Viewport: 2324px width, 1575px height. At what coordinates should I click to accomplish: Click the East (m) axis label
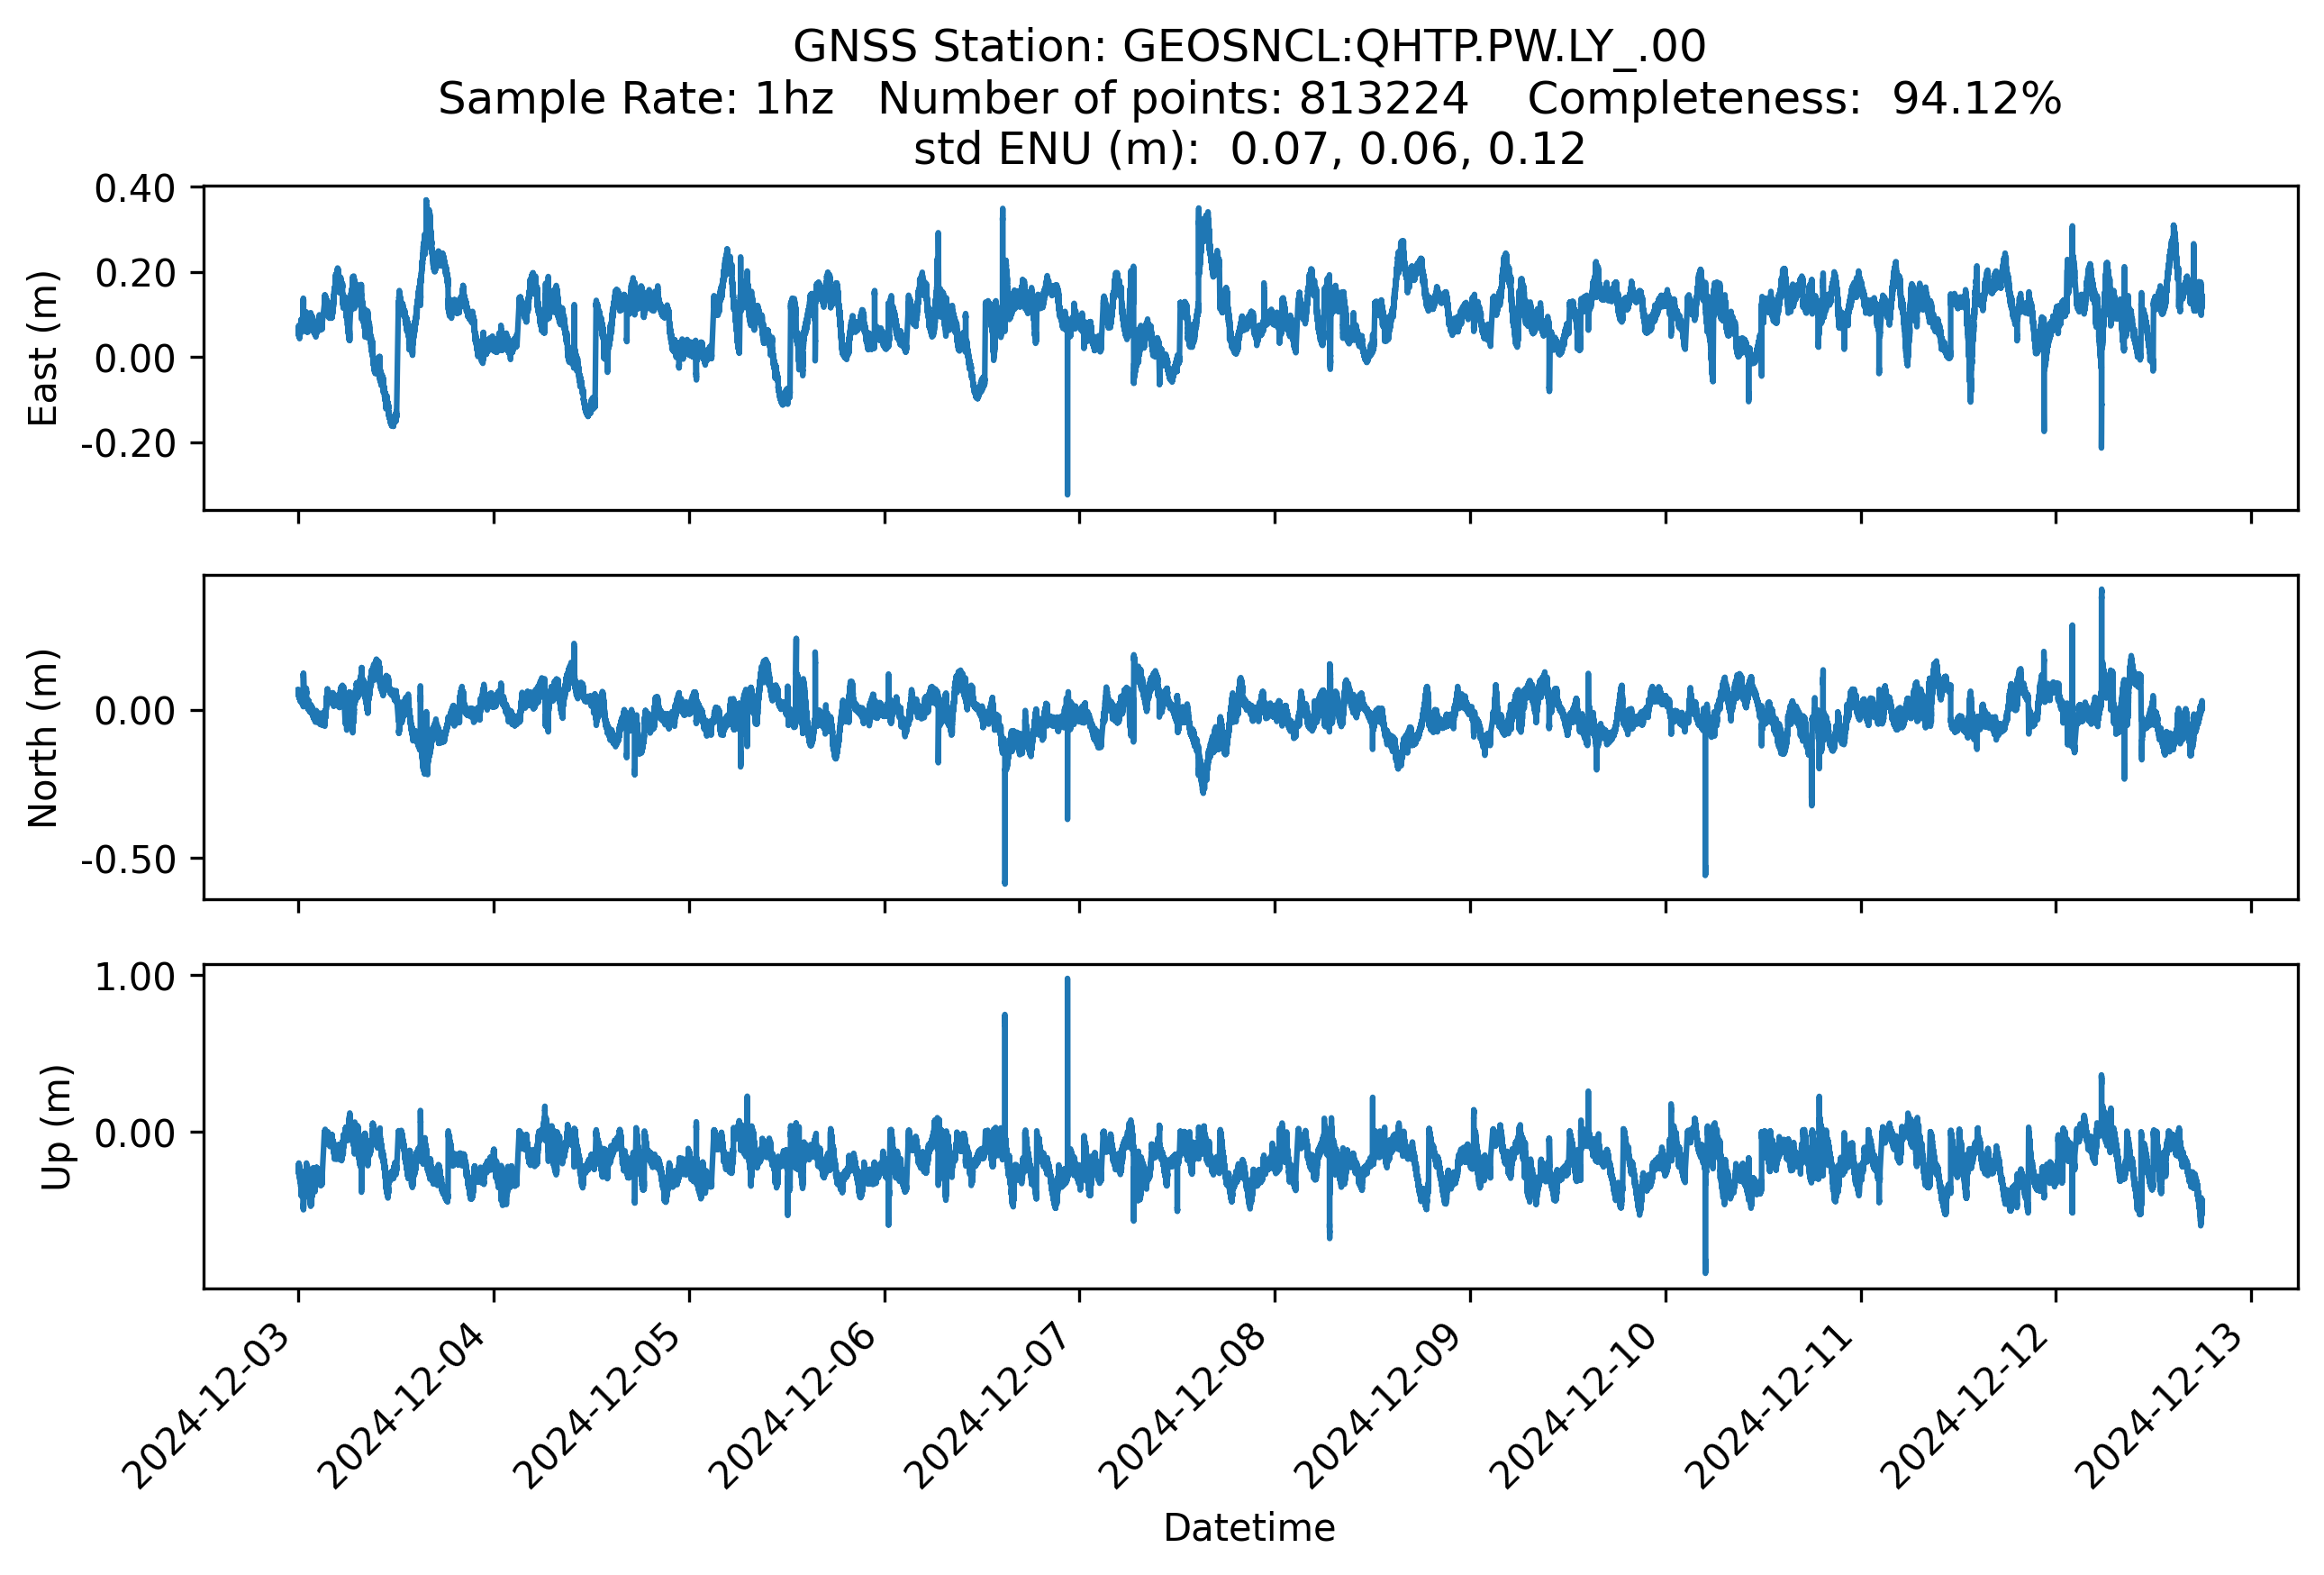(x=43, y=348)
